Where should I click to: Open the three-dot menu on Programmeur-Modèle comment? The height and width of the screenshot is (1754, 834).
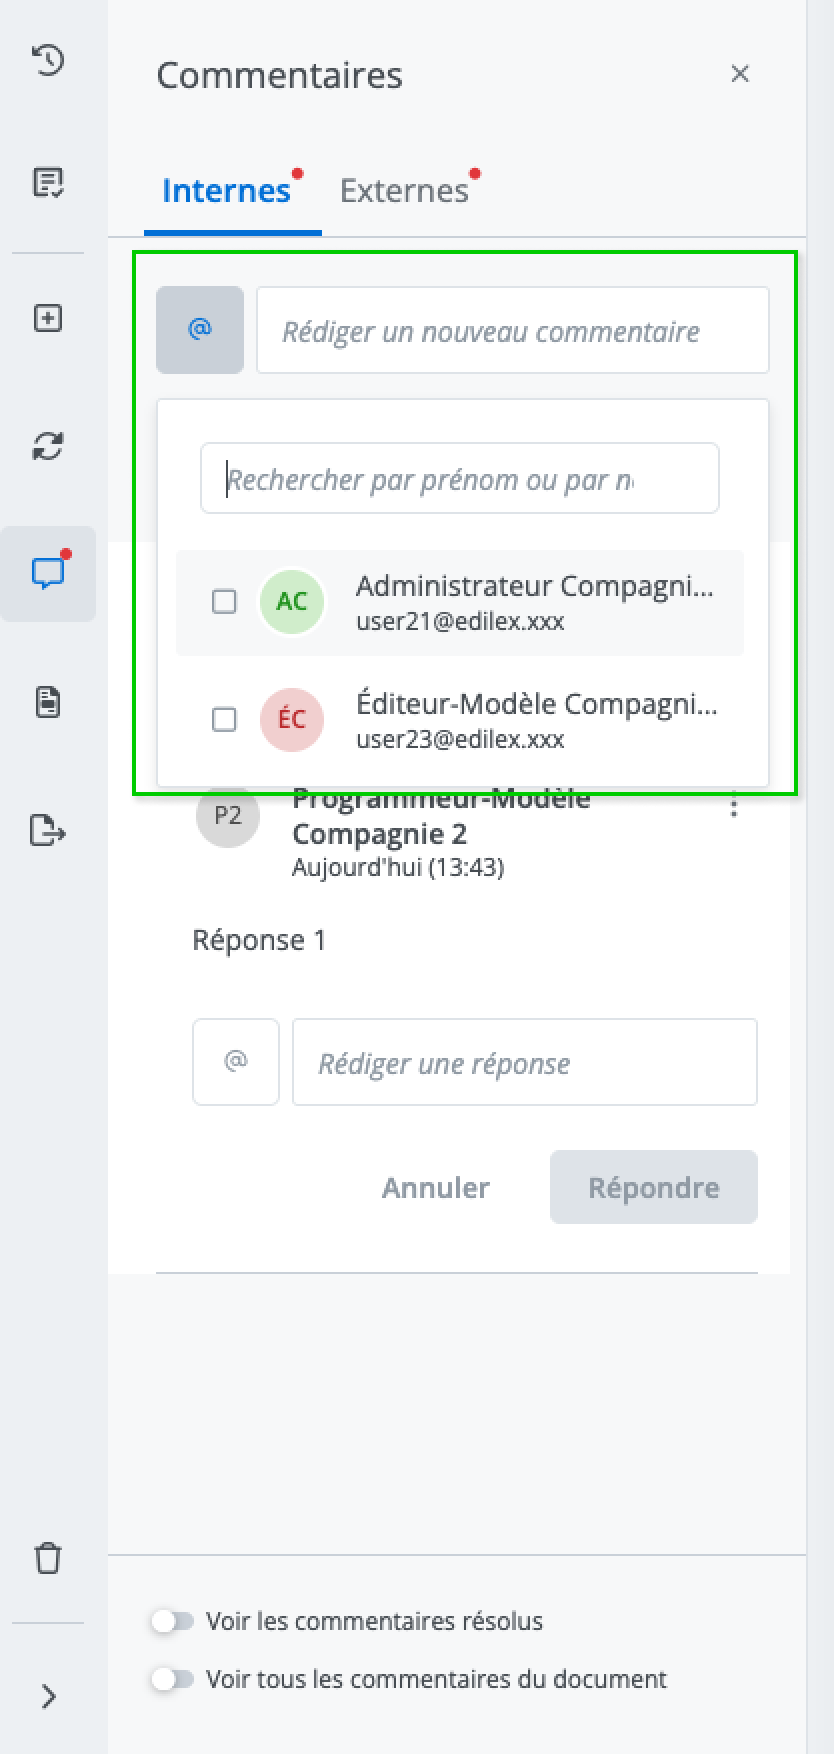coord(734,805)
